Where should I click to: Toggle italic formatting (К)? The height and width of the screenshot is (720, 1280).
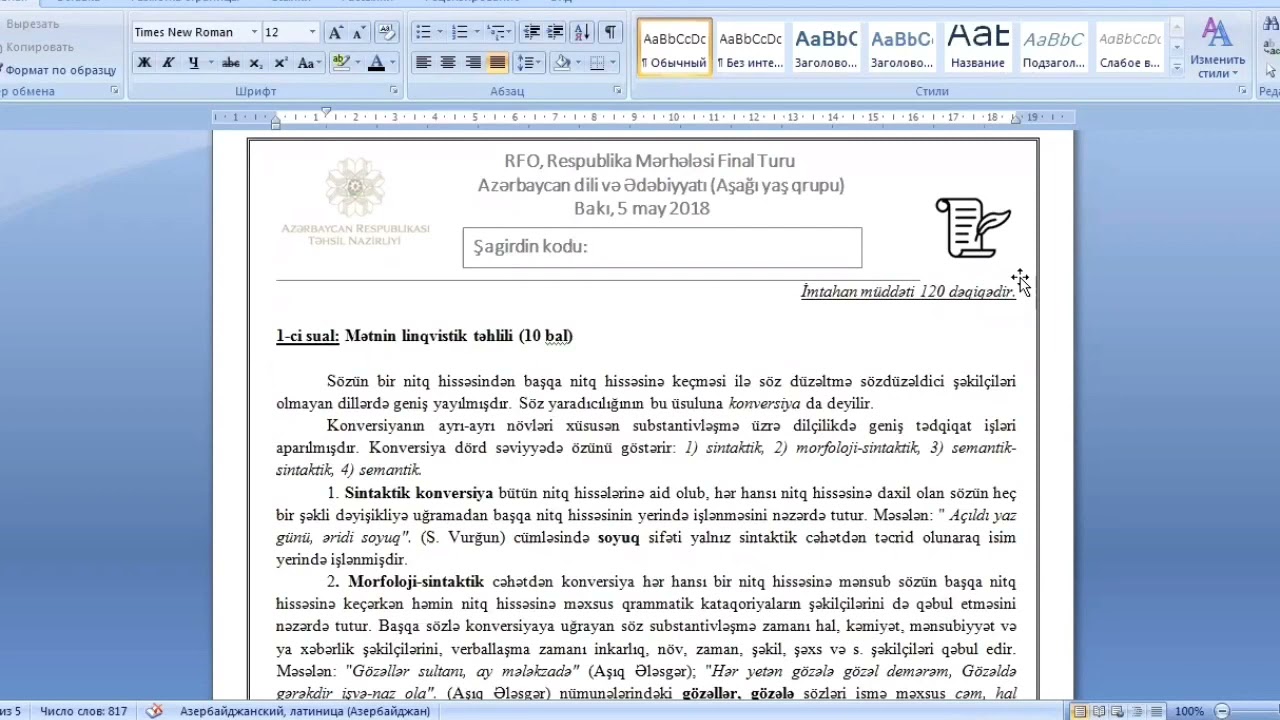(168, 63)
